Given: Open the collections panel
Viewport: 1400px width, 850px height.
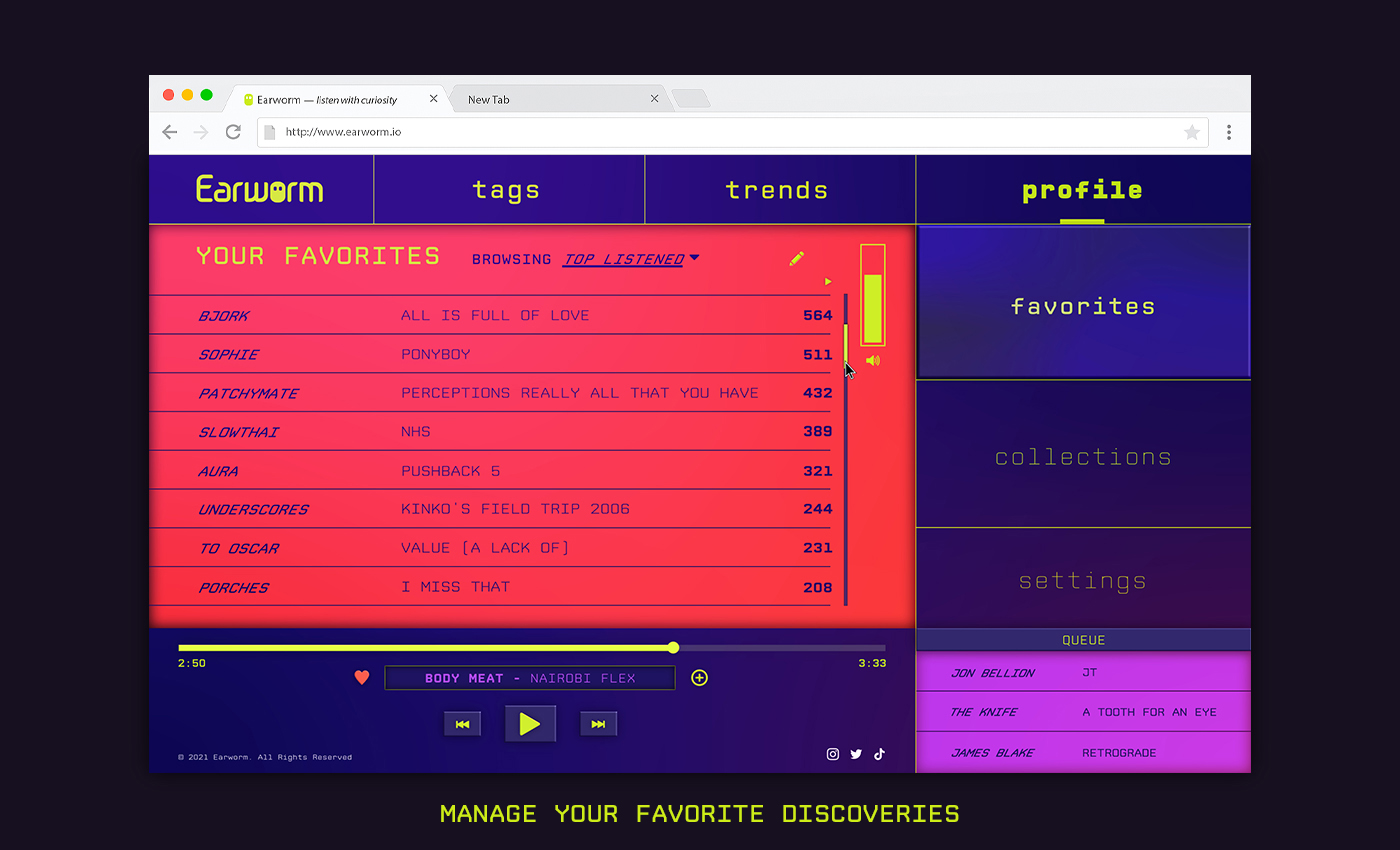Looking at the screenshot, I should click(1083, 455).
